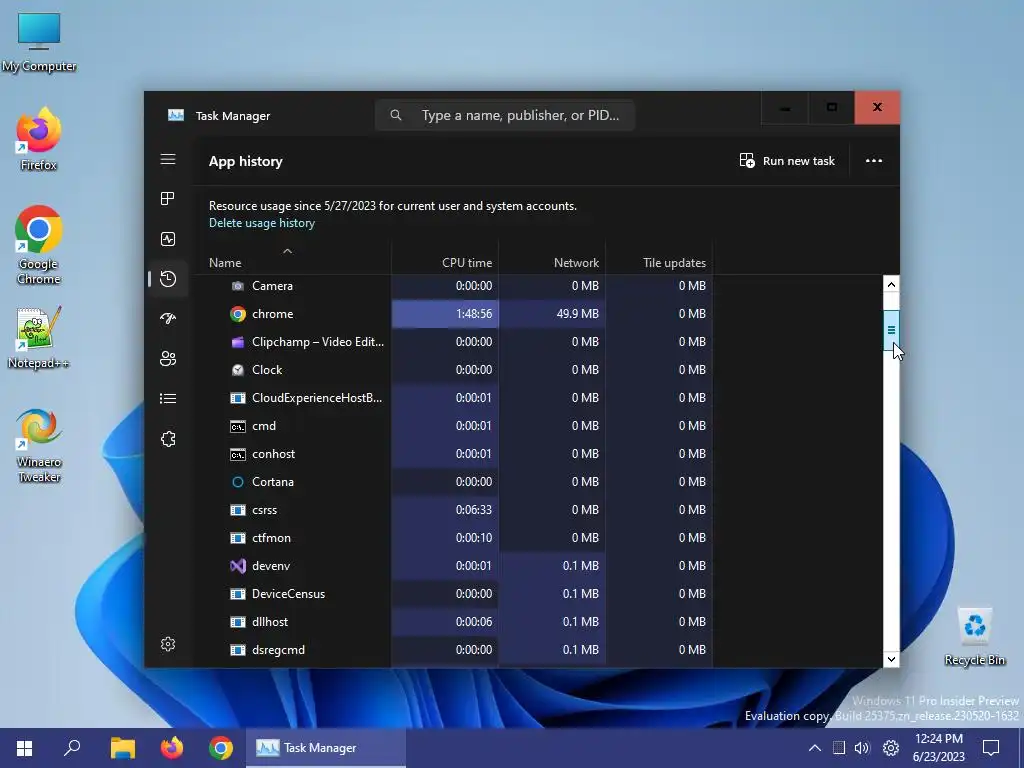Click the Task Manager taskbar button
The image size is (1024, 768).
coord(326,748)
